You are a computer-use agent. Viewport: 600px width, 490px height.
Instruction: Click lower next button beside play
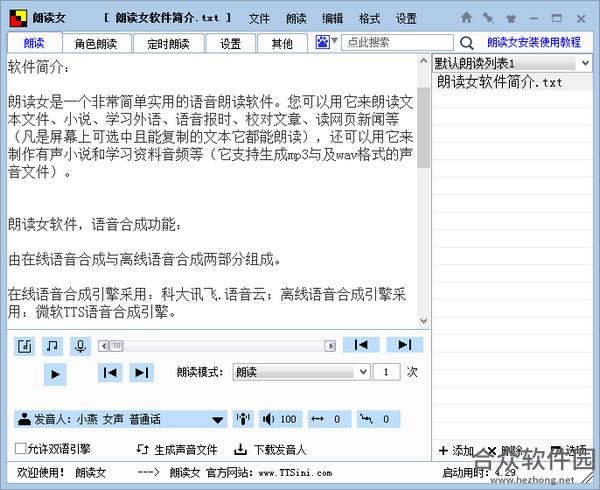[142, 373]
